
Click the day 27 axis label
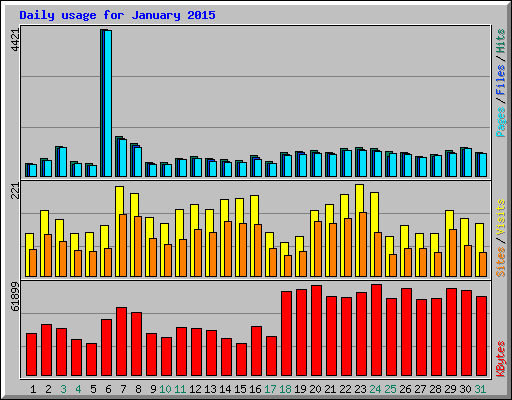420,389
